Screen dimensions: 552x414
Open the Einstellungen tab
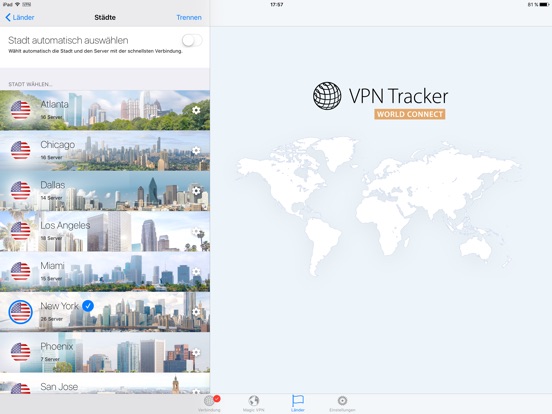pos(342,403)
